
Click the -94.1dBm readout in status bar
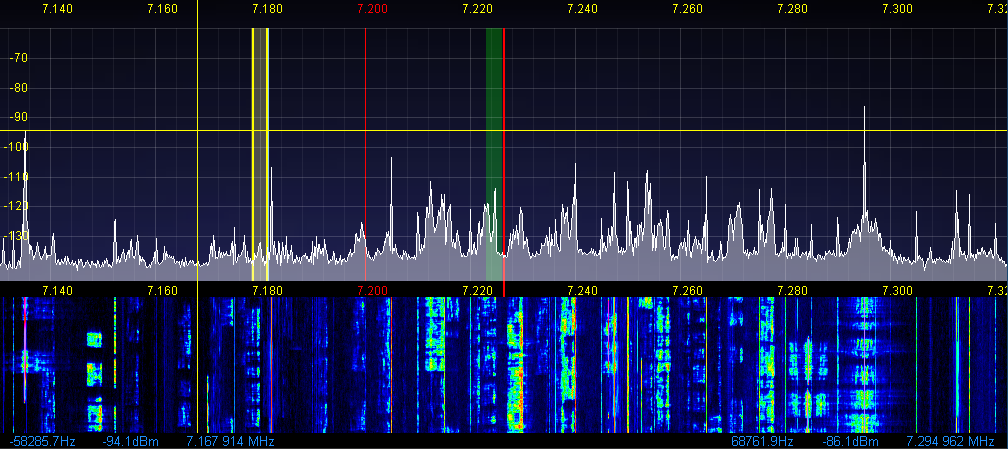[x=126, y=441]
